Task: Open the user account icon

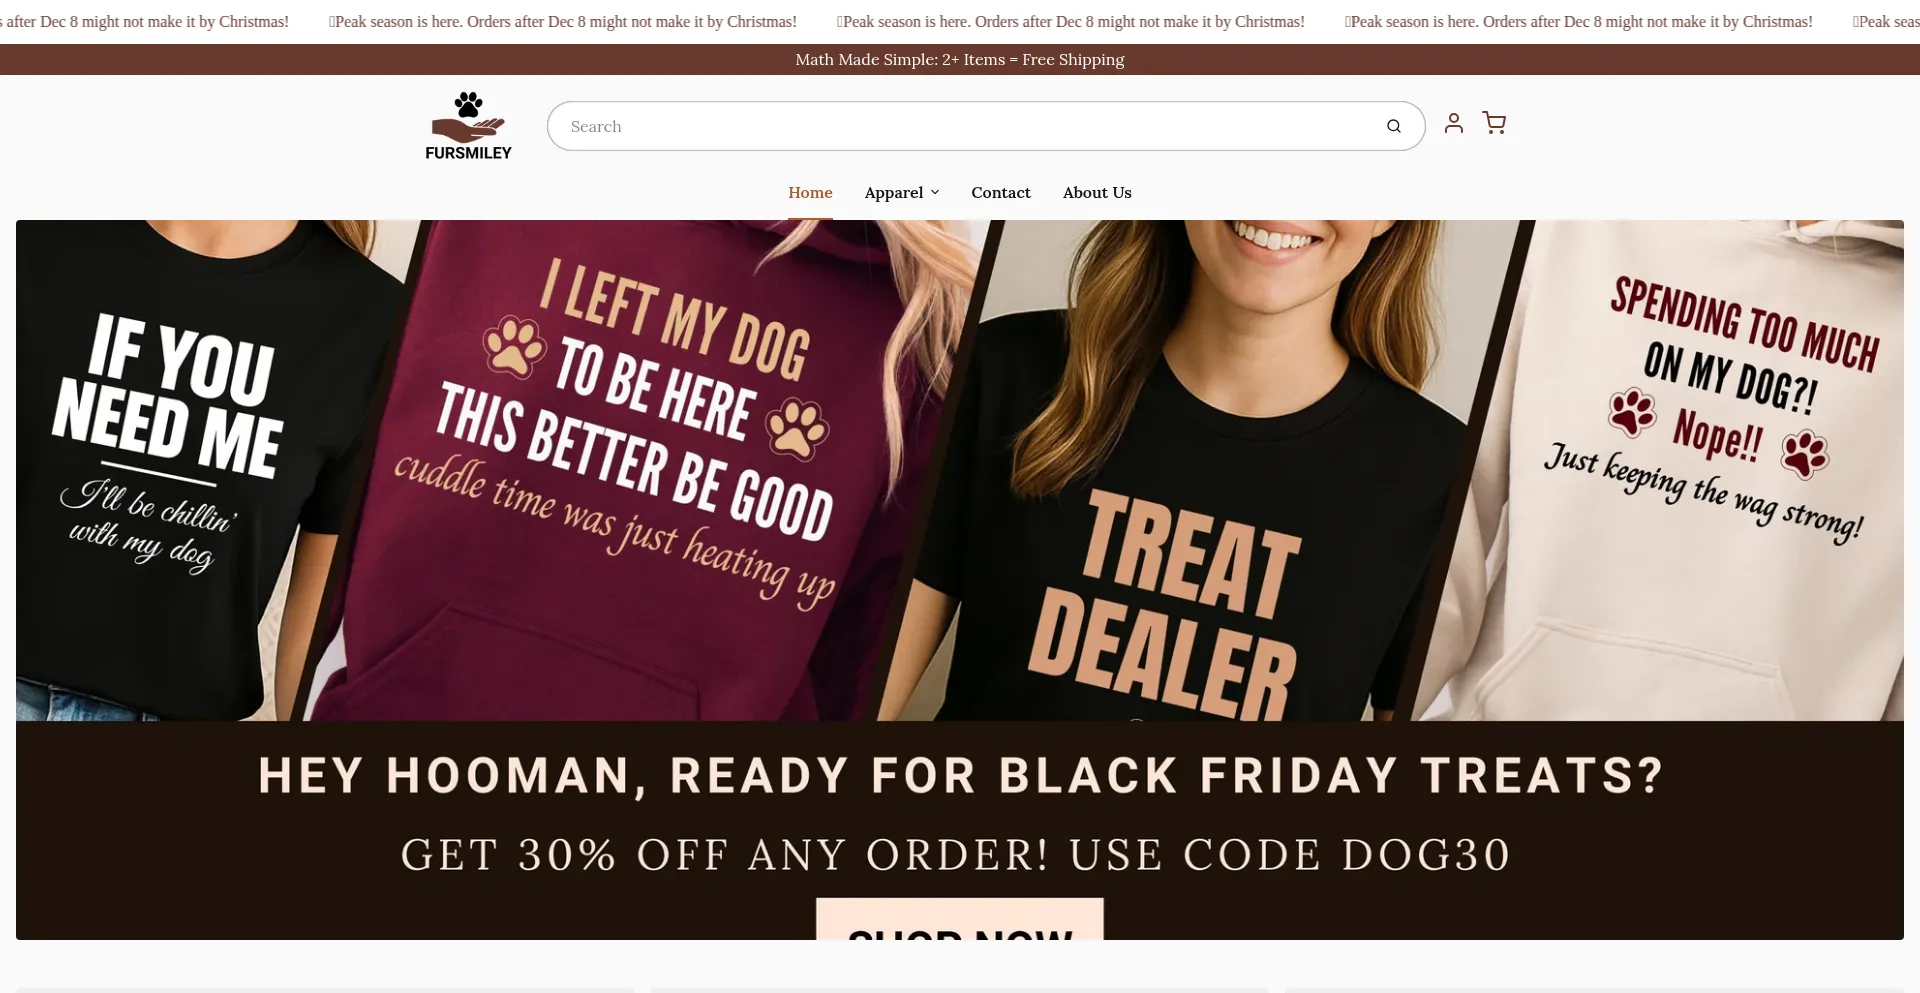Action: 1454,123
